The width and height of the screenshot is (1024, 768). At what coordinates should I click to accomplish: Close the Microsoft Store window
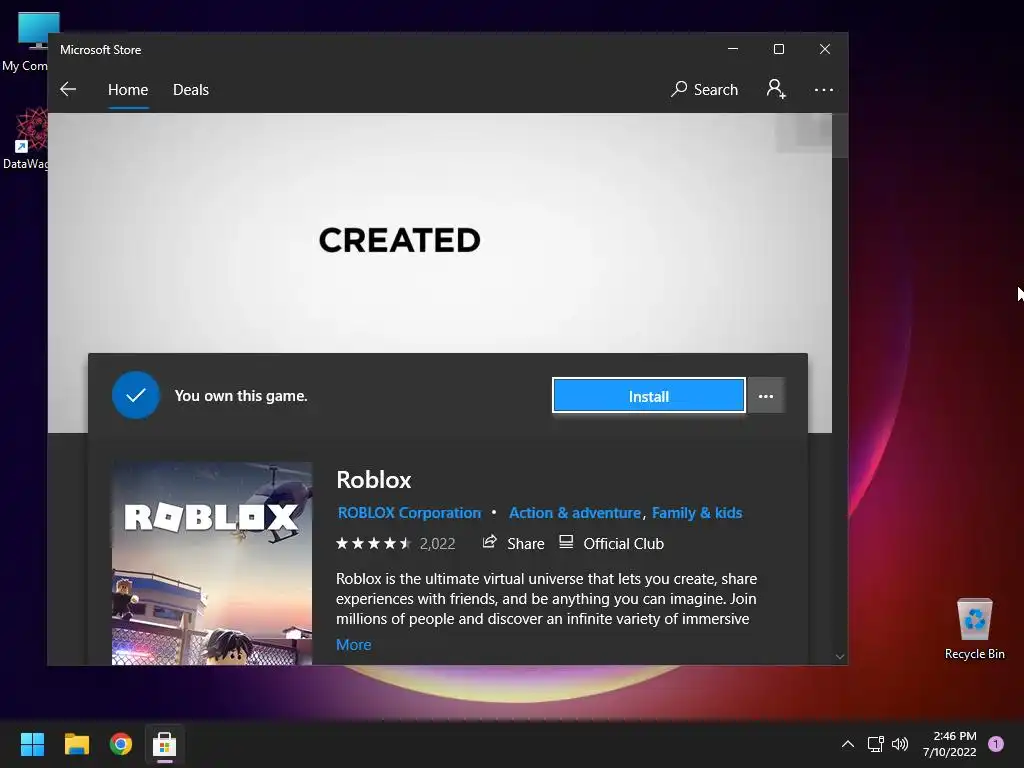coord(825,49)
